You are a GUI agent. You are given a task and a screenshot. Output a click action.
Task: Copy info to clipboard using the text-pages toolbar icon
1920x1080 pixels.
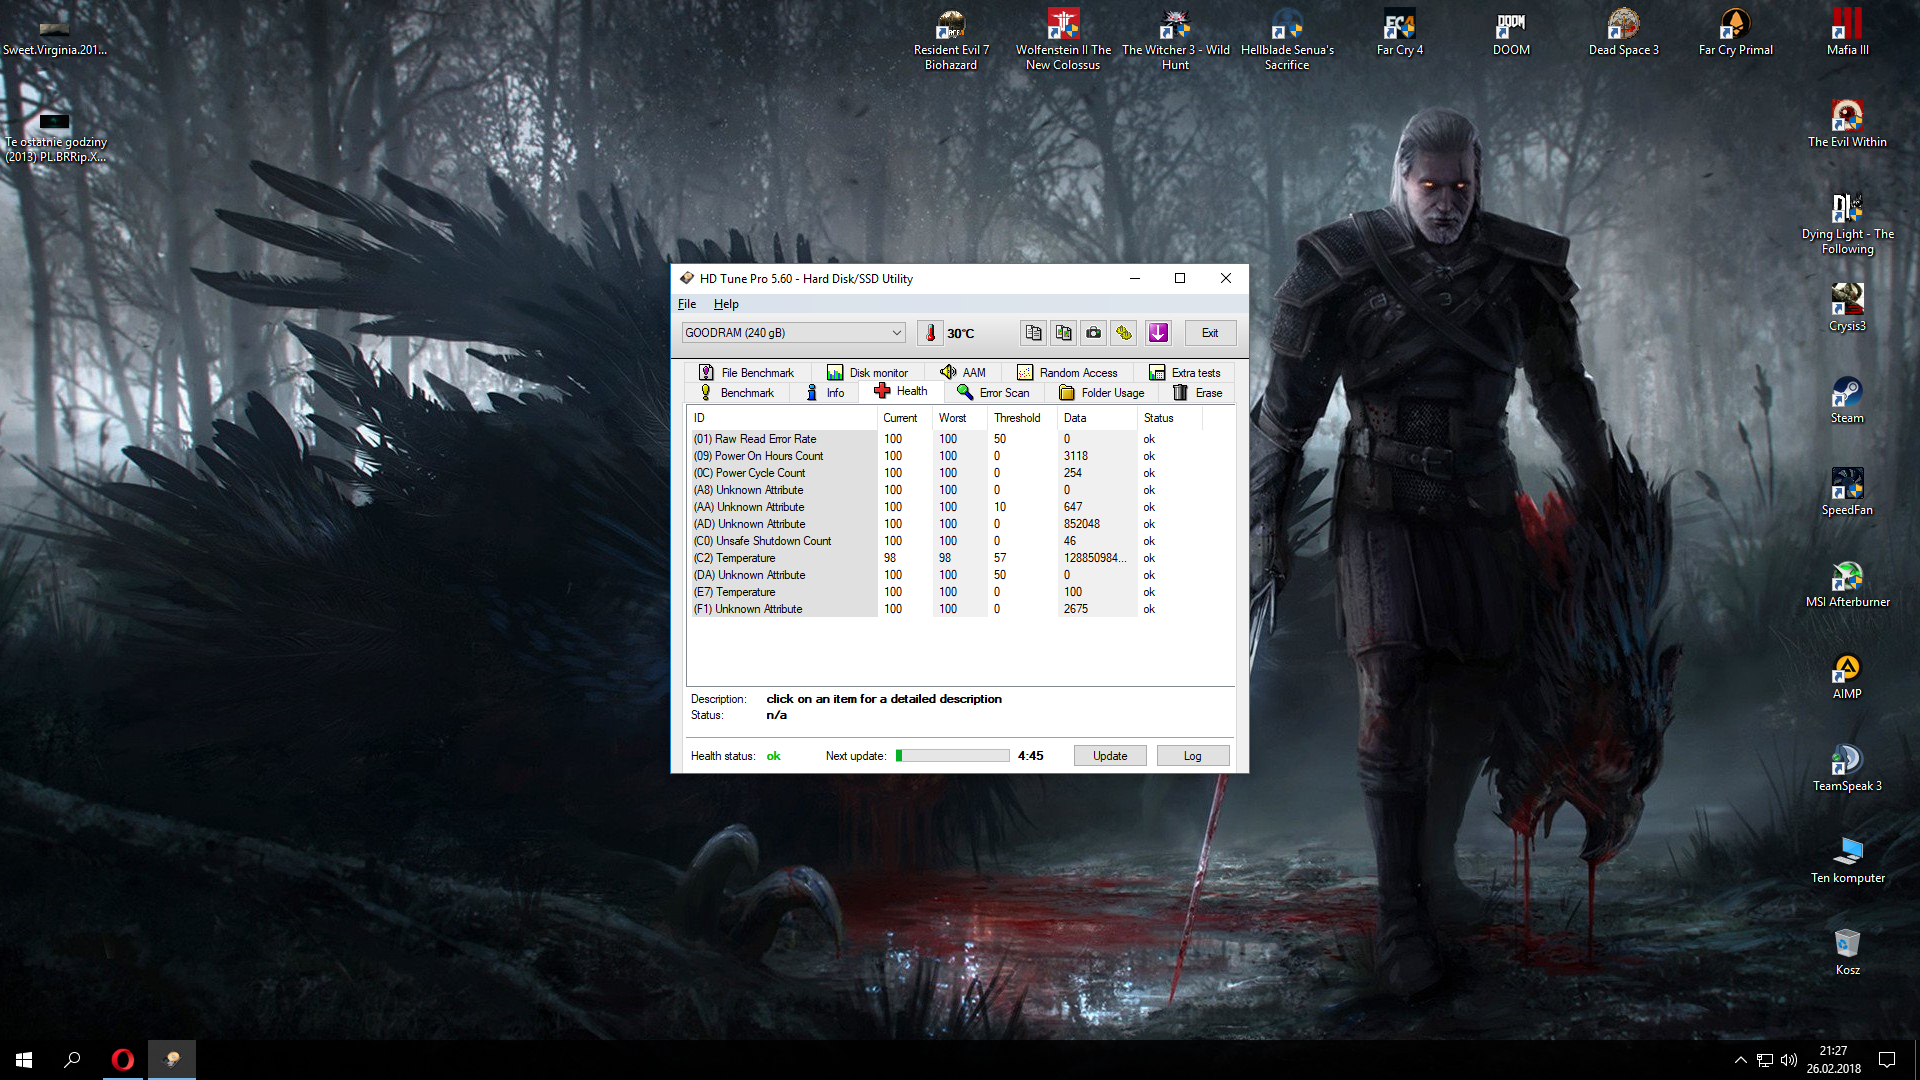click(x=1034, y=333)
